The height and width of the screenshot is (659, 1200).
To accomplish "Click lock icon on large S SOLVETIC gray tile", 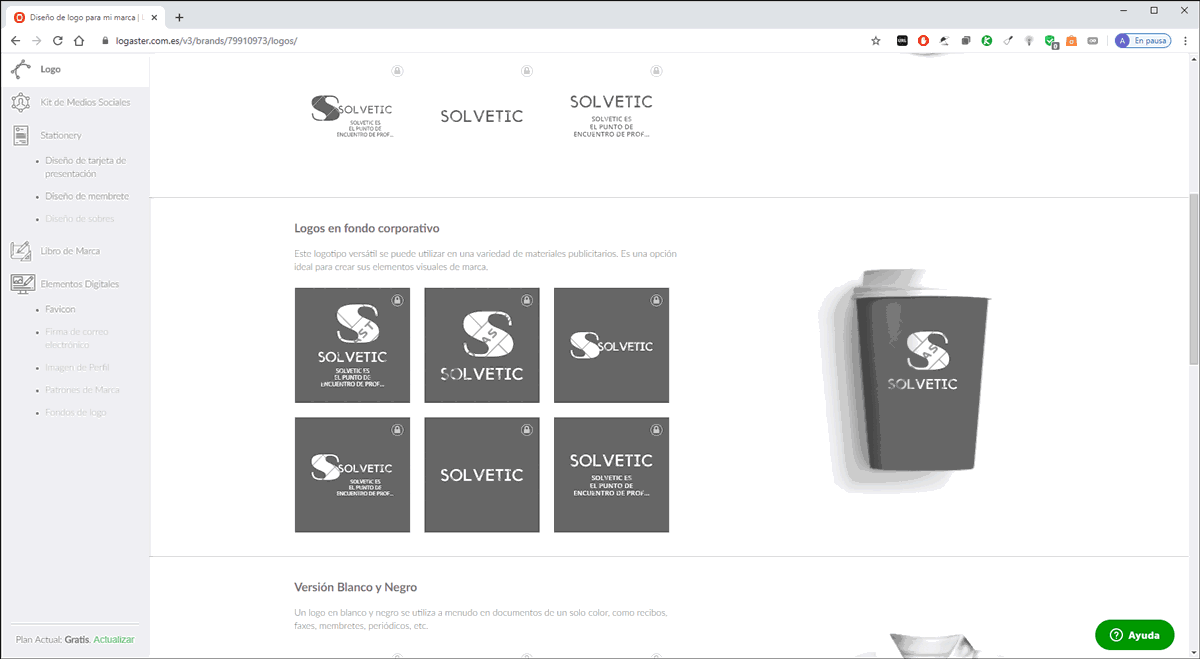I will (x=527, y=300).
